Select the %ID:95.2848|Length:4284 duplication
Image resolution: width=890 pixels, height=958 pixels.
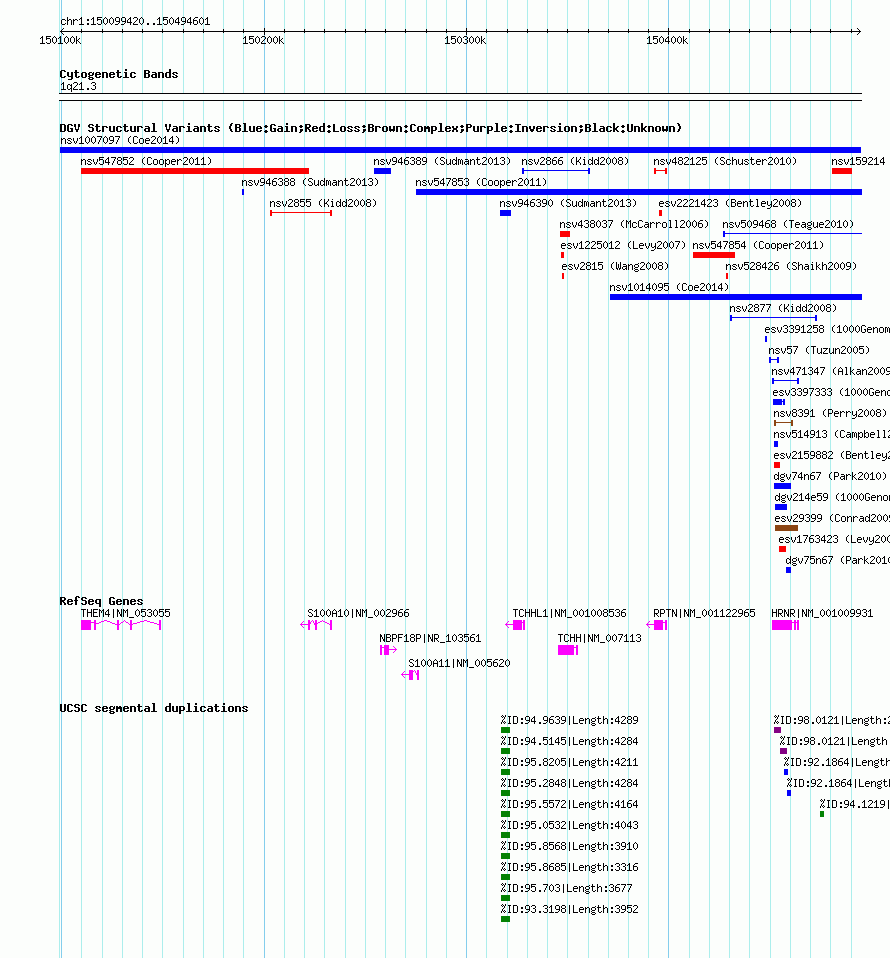[x=569, y=783]
